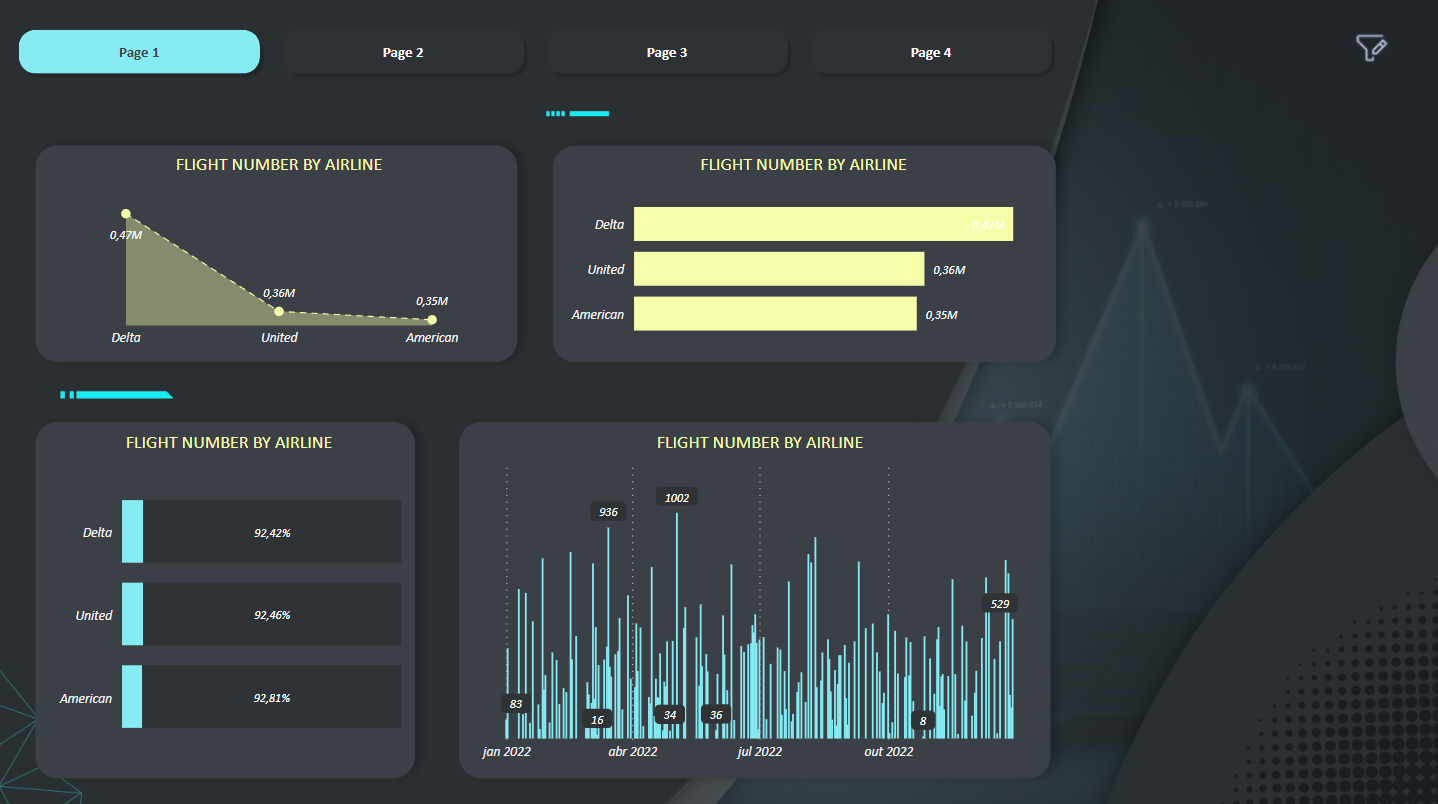Click the jul 2022 axis label
Screen dimensions: 1438x804
click(x=760, y=751)
